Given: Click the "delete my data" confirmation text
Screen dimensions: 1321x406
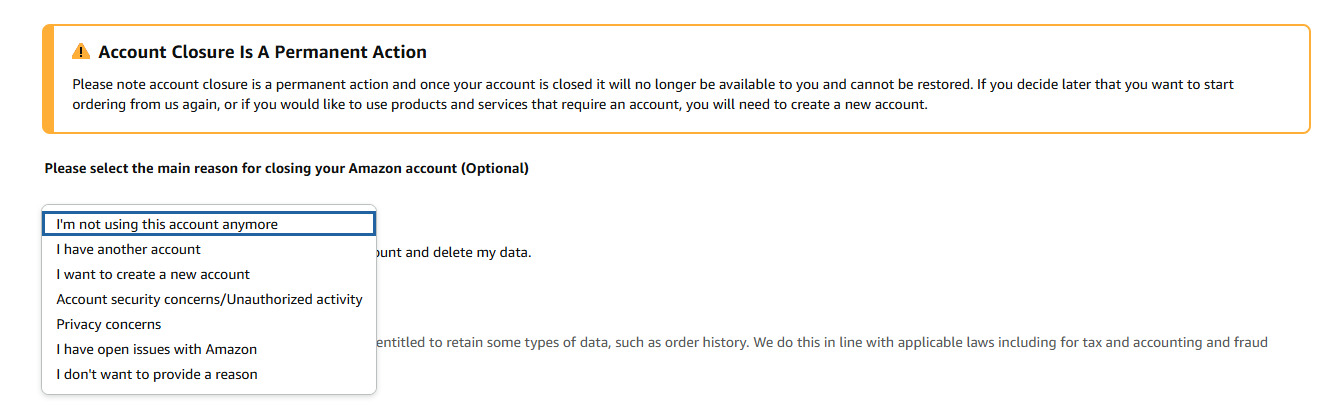Looking at the screenshot, I should 481,252.
